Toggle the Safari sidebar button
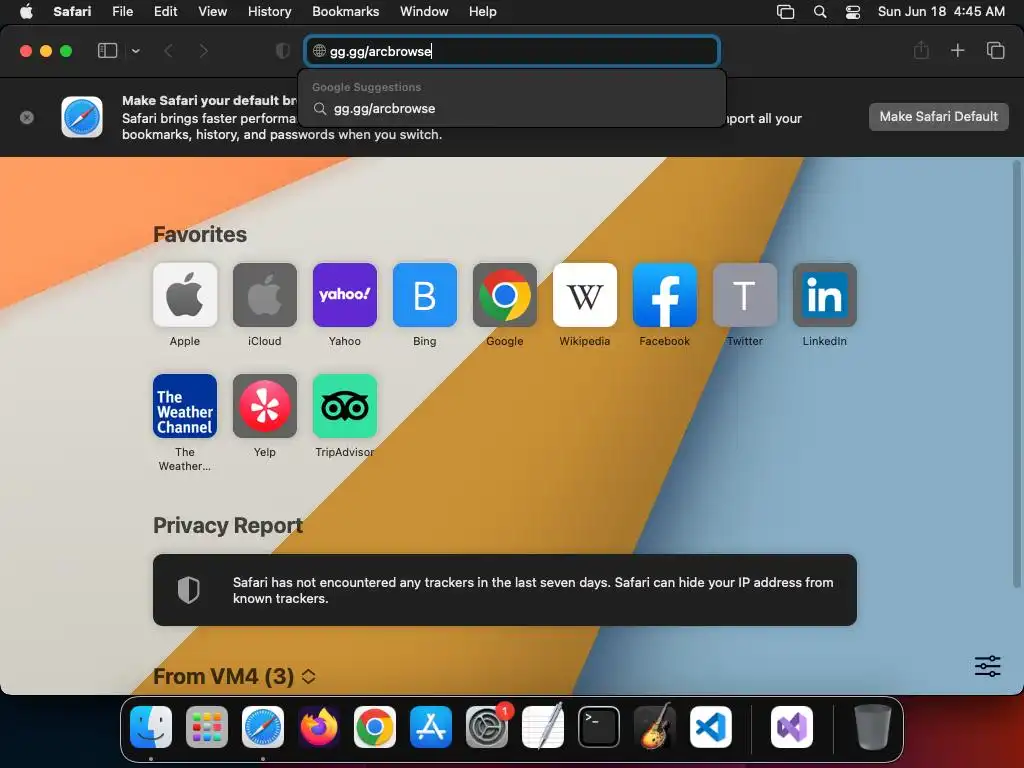This screenshot has width=1024, height=768. (x=107, y=51)
